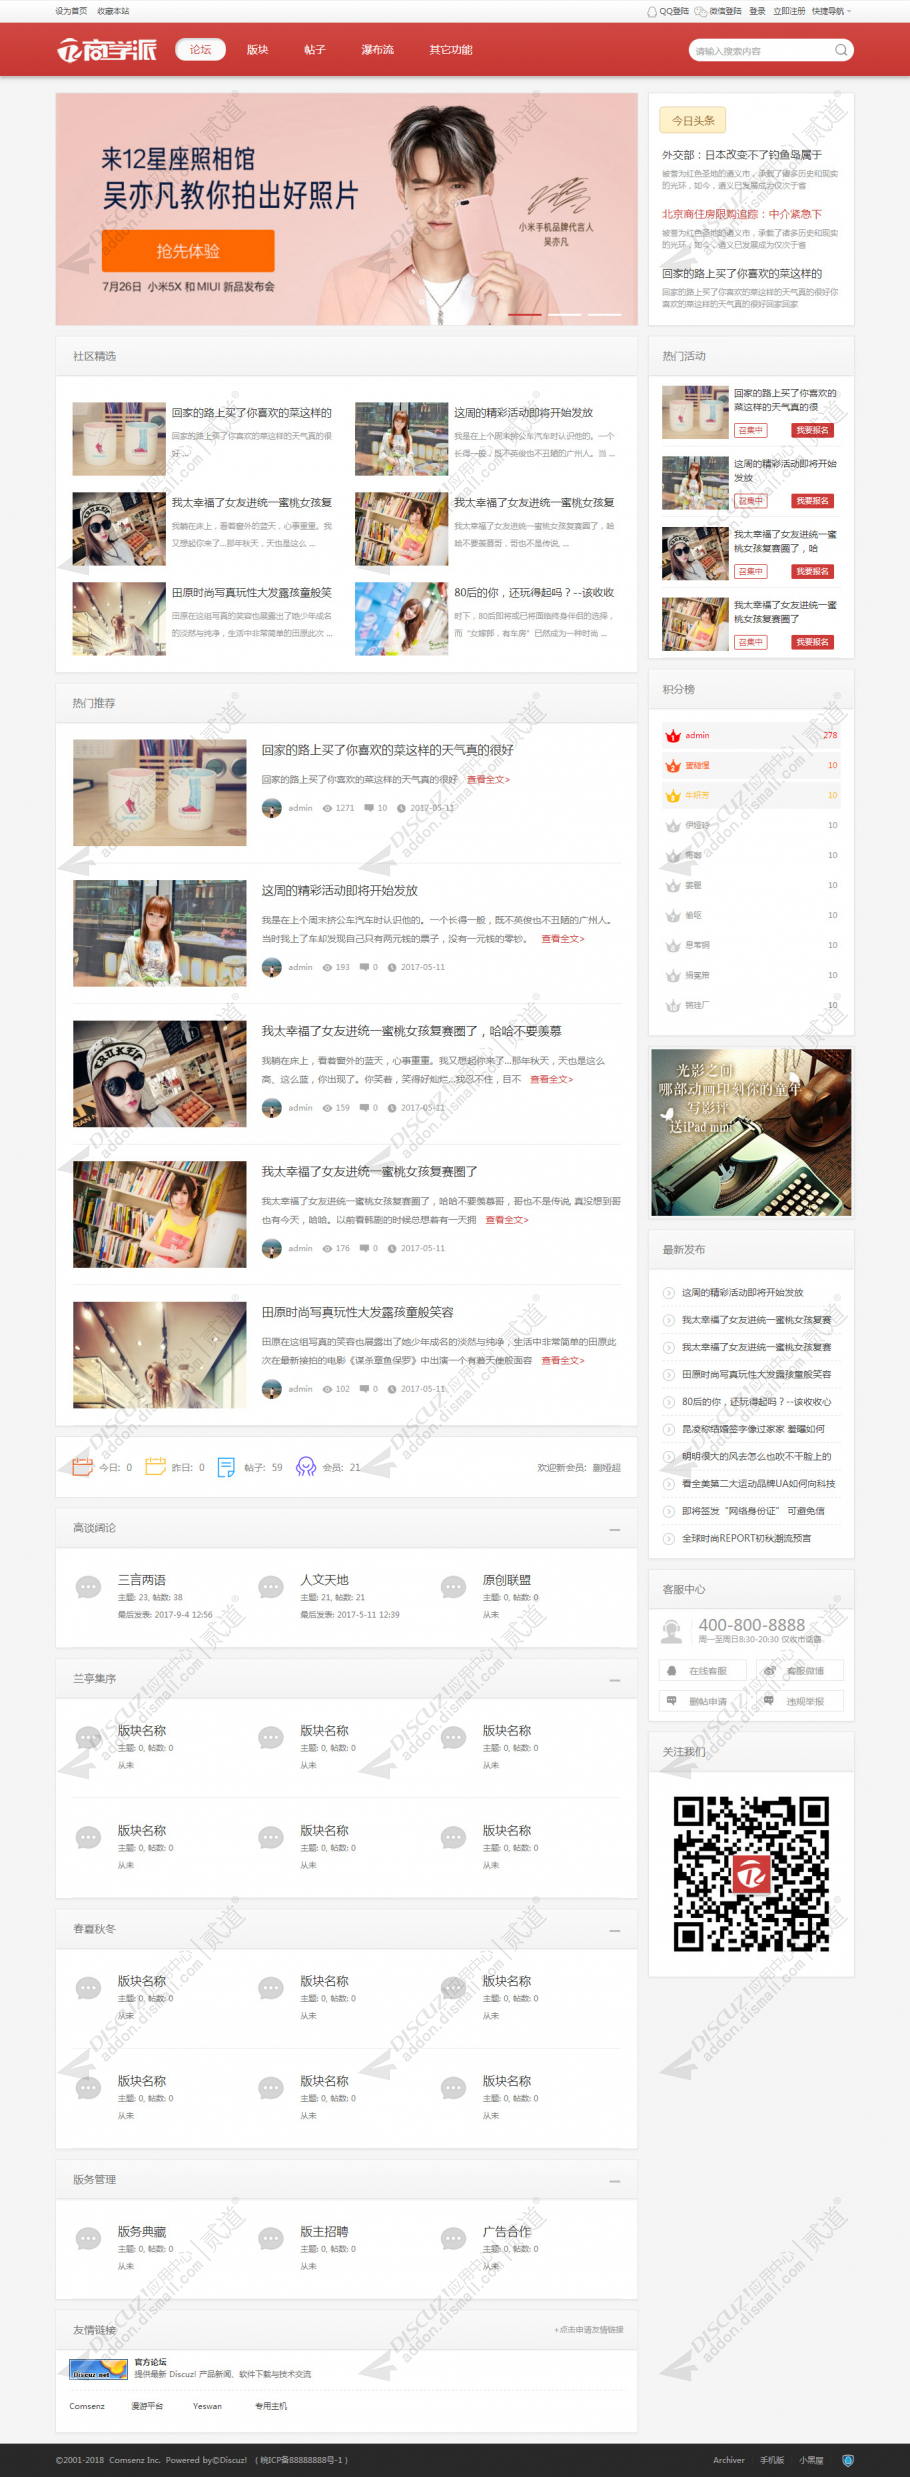The height and width of the screenshot is (2477, 910).
Task: Open the 光影之间 typewriter ad image
Action: pos(751,1132)
